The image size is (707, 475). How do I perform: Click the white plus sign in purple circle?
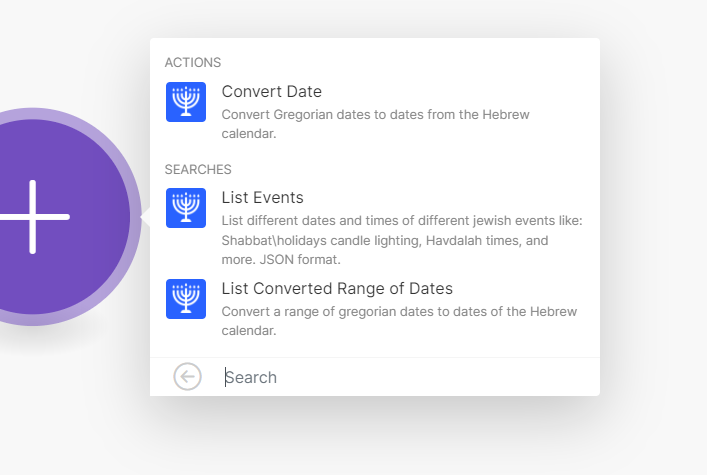(33, 216)
